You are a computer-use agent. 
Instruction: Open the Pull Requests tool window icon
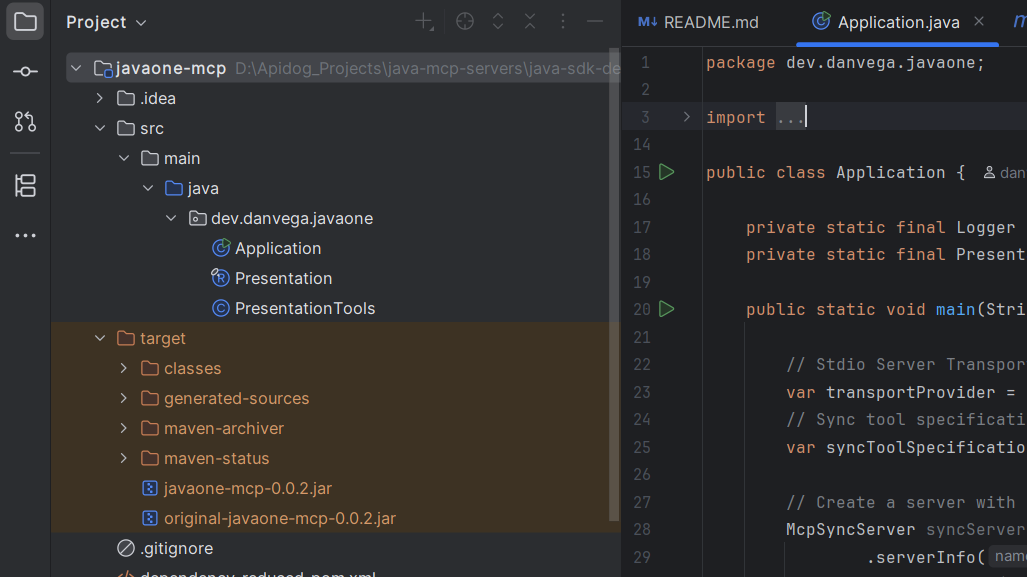click(x=25, y=121)
